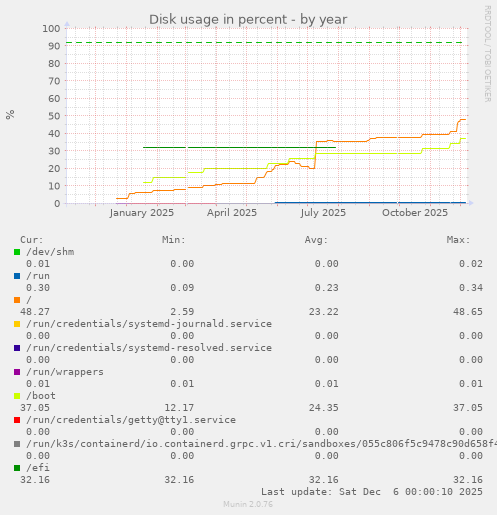This screenshot has width=497, height=515.
Task: Click the 50 mark on the y-axis
Action: point(54,116)
